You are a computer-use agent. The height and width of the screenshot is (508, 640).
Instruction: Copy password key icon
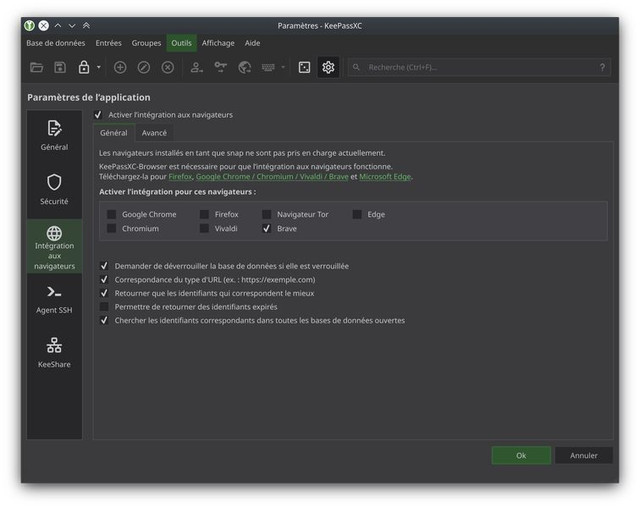(220, 67)
